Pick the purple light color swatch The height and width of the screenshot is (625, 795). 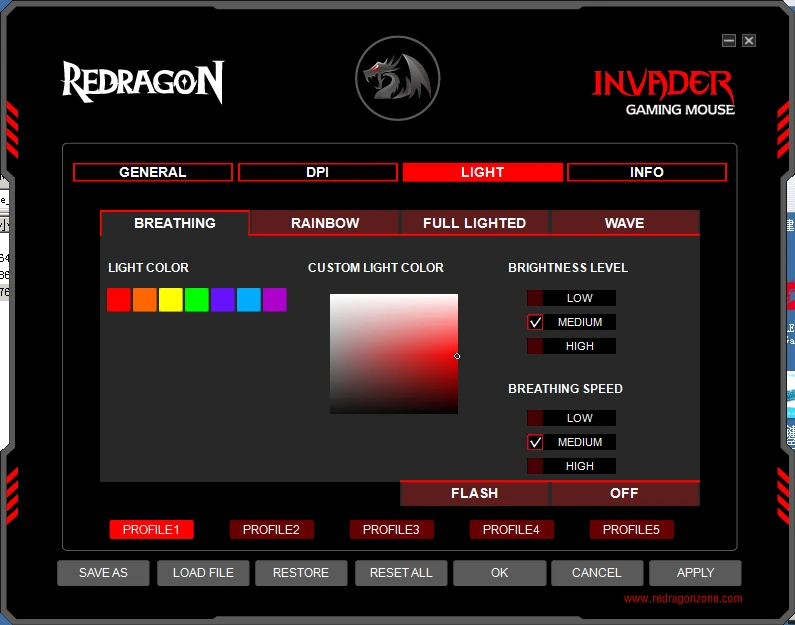point(275,300)
